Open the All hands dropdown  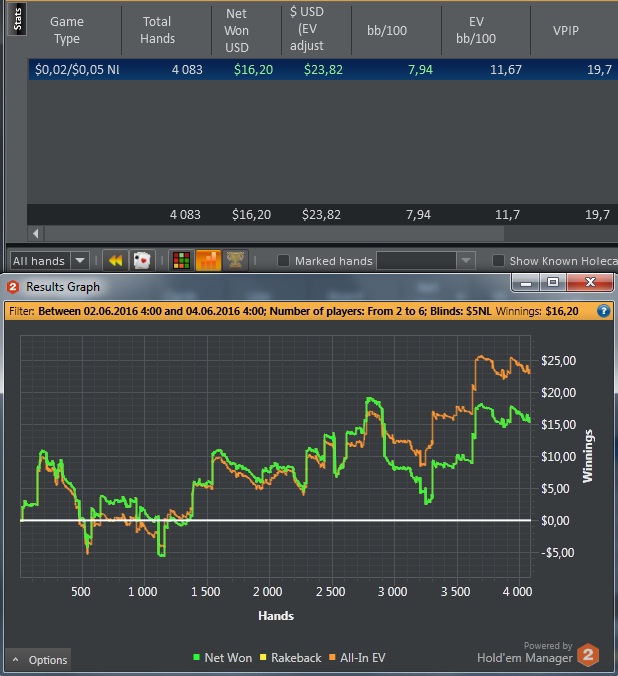pyautogui.click(x=50, y=261)
